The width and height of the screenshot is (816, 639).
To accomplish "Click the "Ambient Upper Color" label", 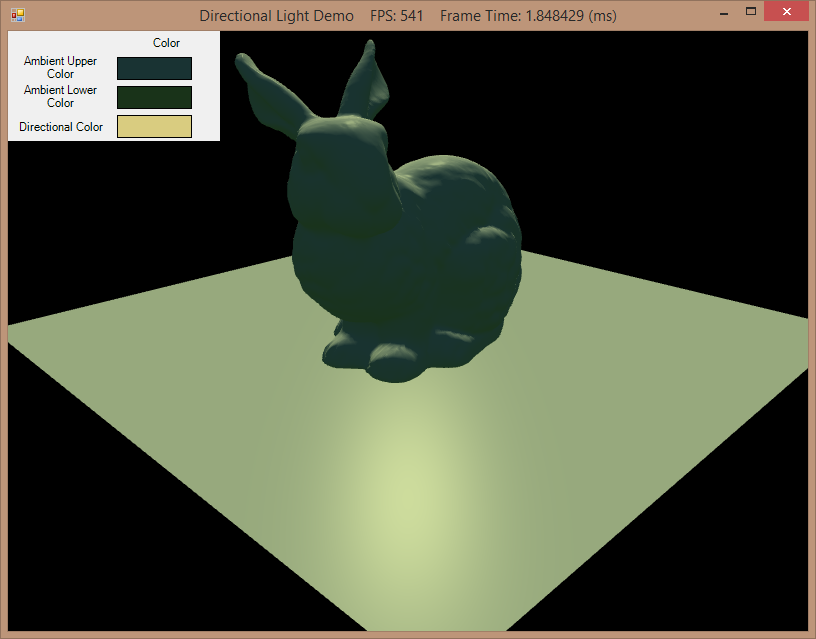I will tap(61, 68).
